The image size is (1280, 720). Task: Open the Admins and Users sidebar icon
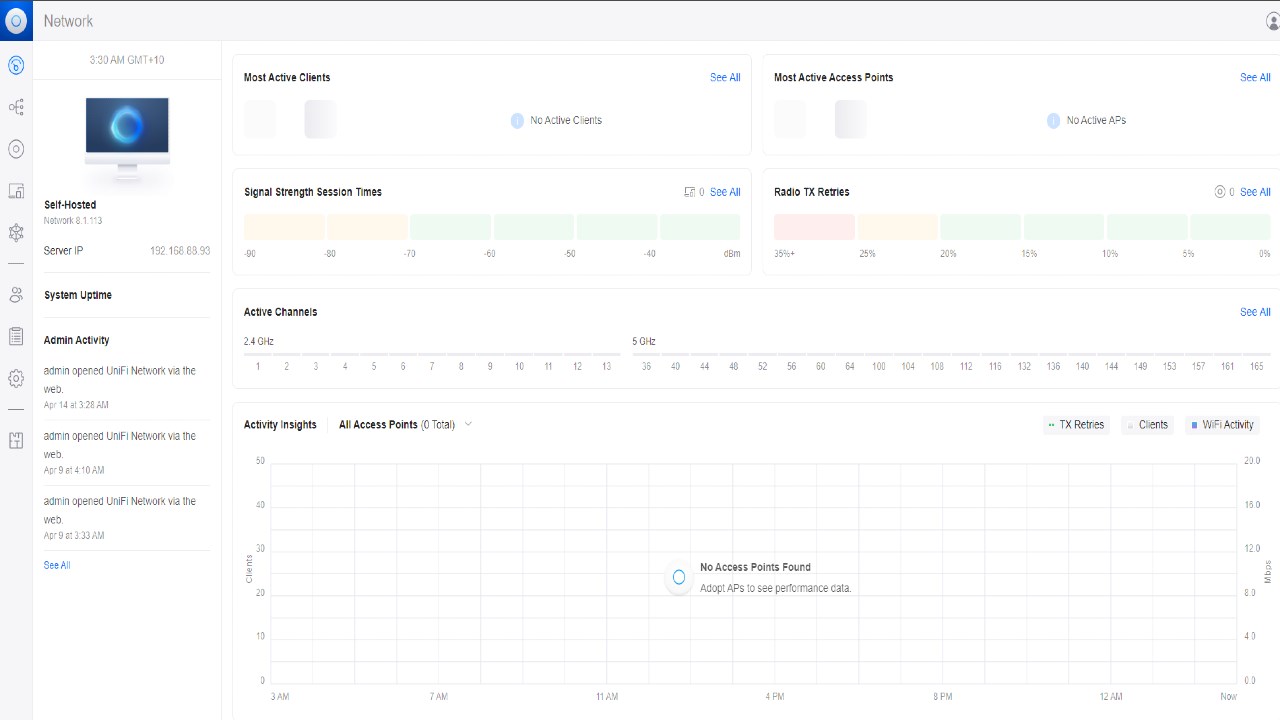[16, 295]
